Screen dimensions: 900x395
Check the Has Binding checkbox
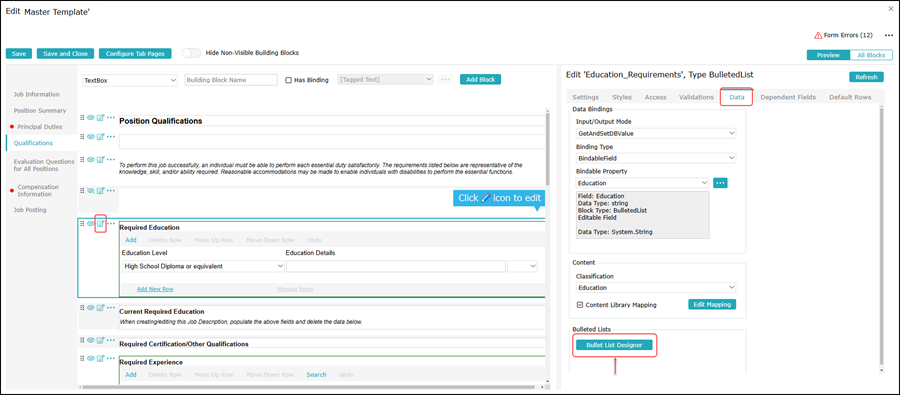pyautogui.click(x=289, y=80)
